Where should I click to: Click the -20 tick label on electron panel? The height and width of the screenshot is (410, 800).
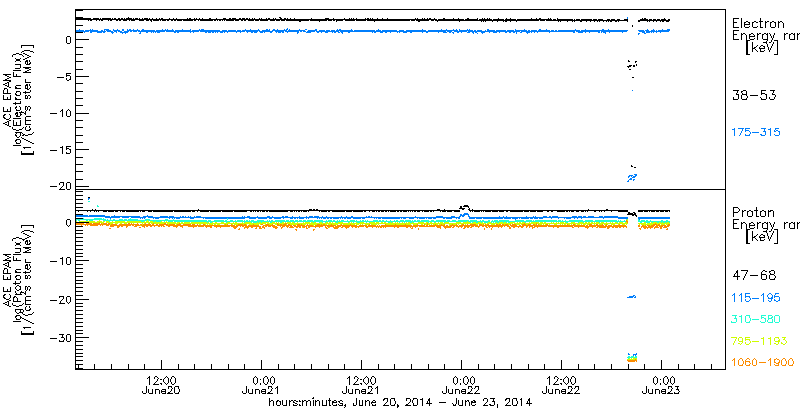(x=59, y=187)
